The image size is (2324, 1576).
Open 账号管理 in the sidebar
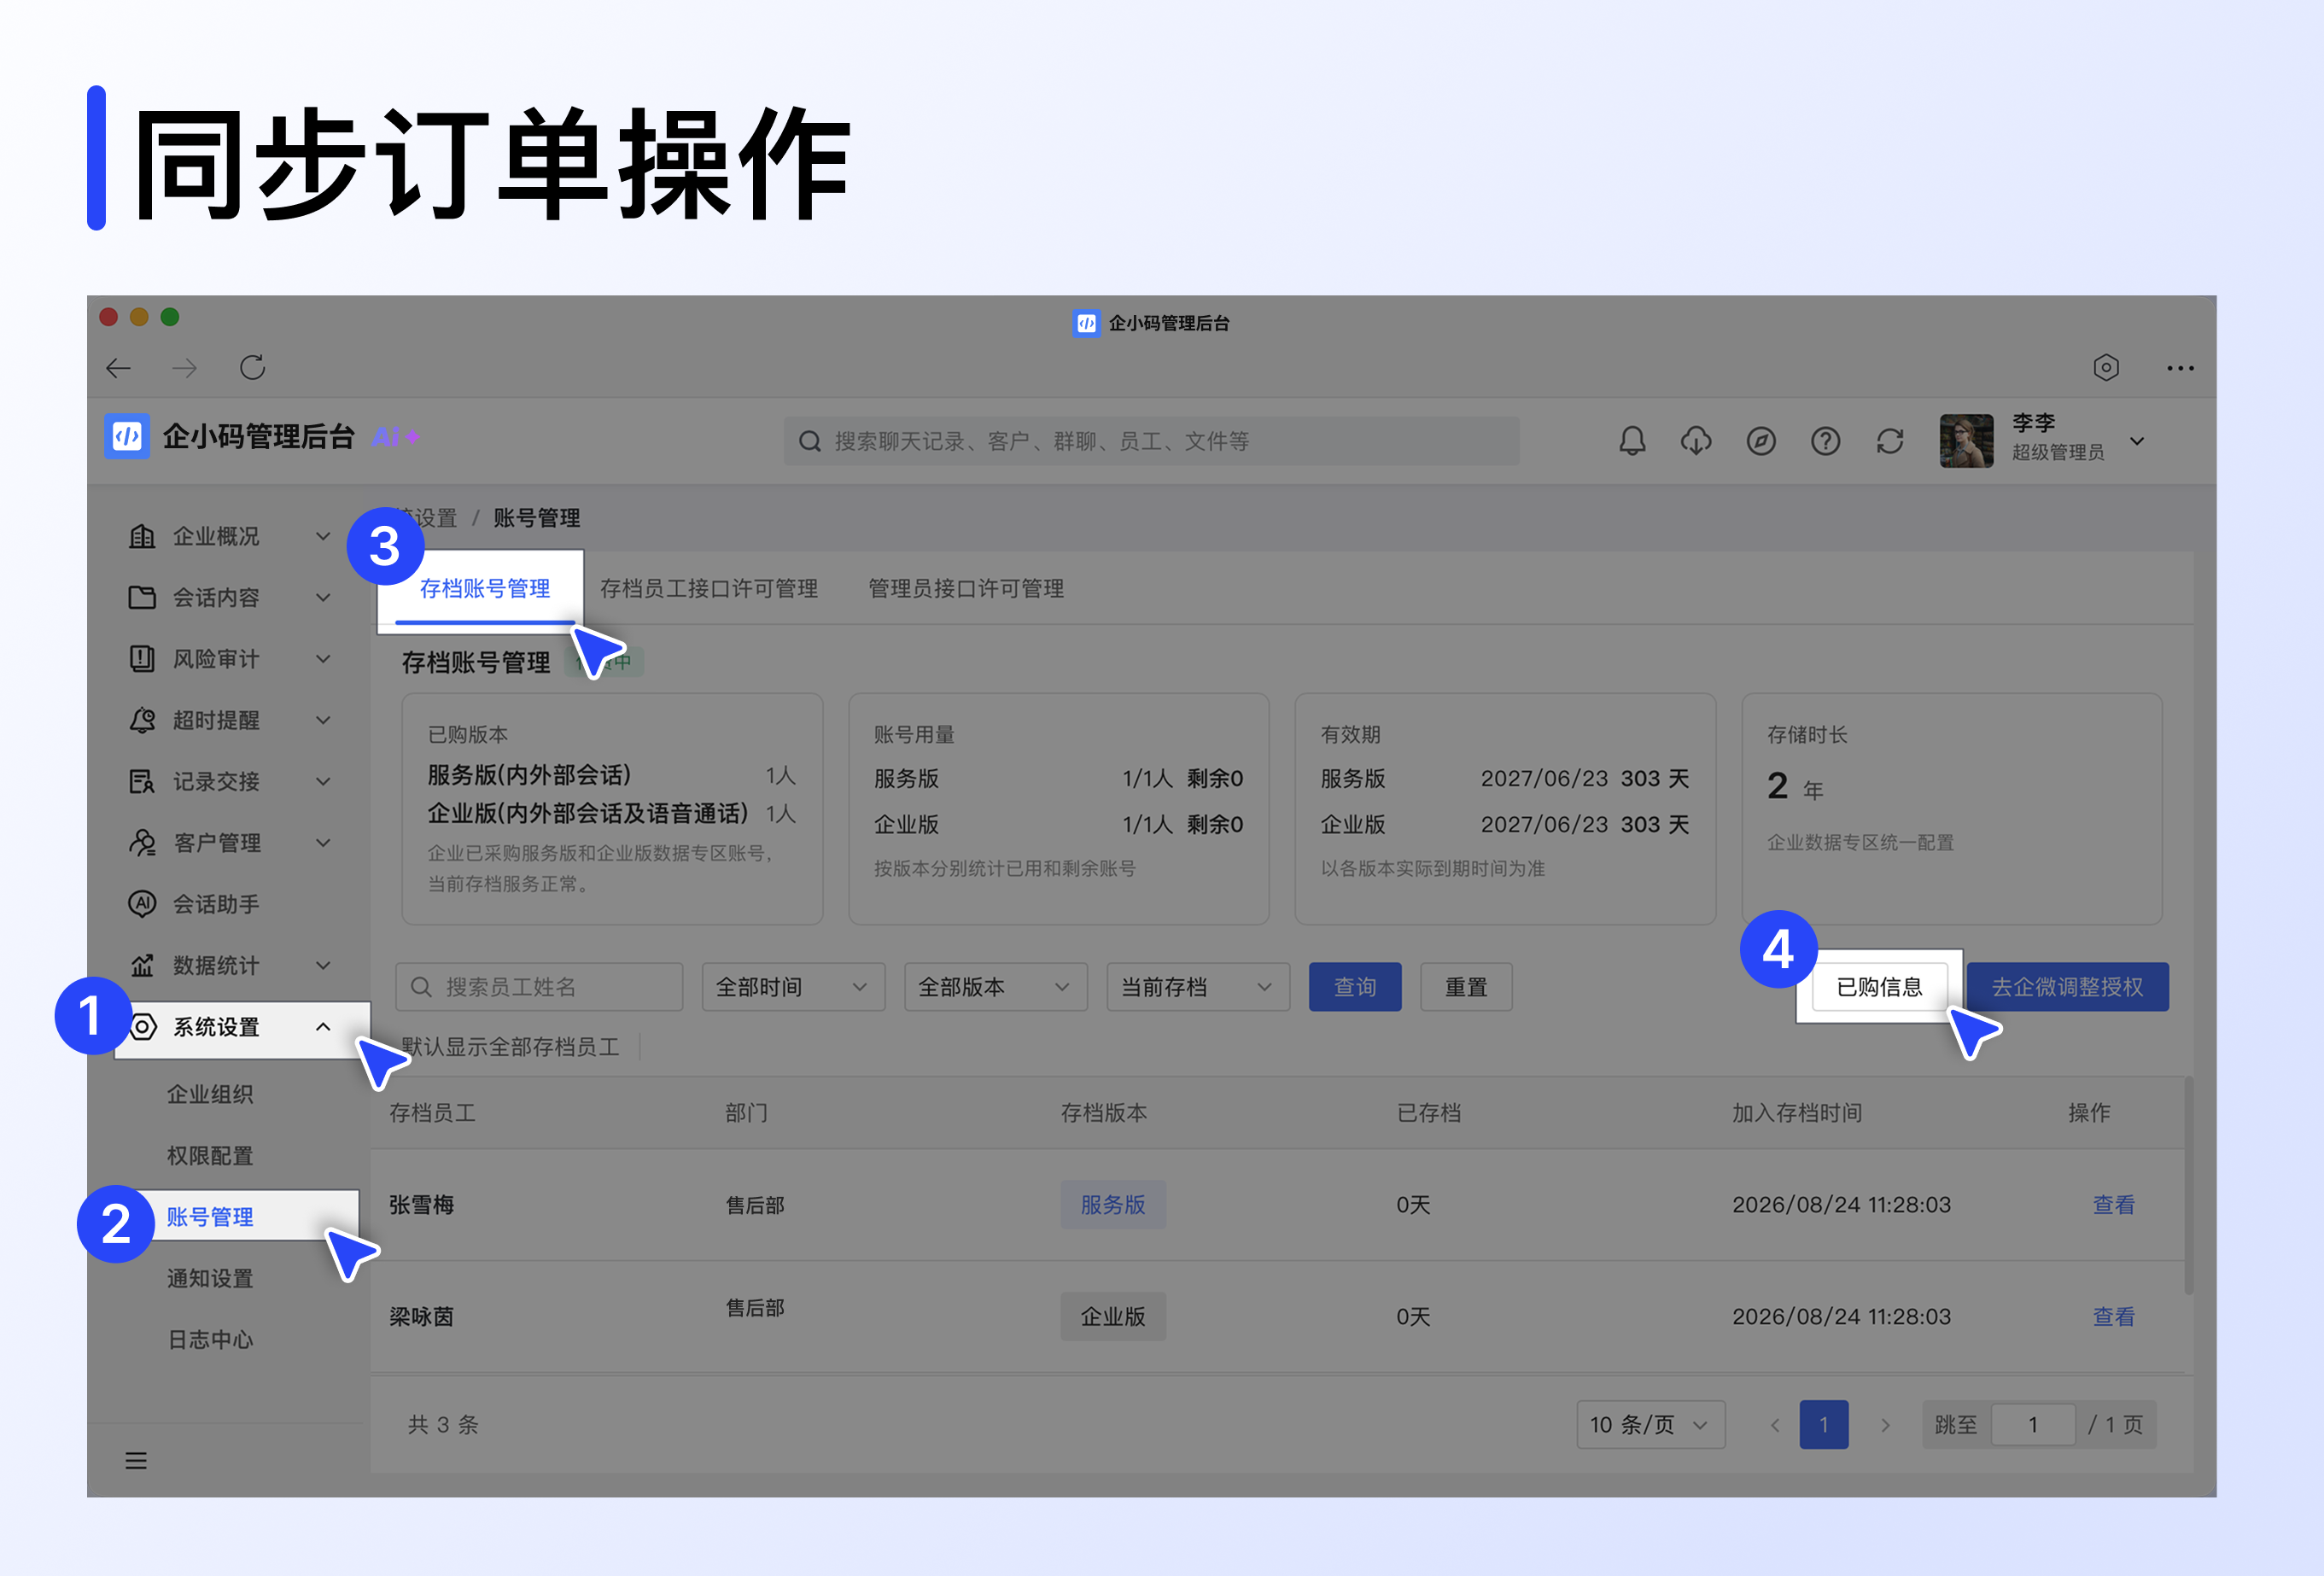(x=210, y=1217)
